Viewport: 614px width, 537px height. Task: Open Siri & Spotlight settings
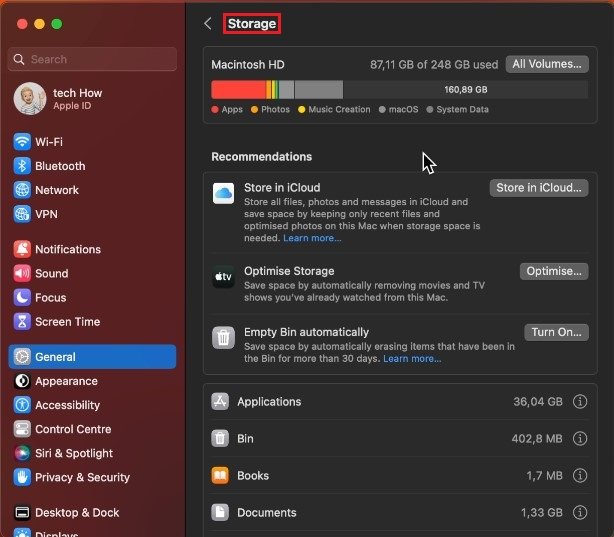coord(92,453)
